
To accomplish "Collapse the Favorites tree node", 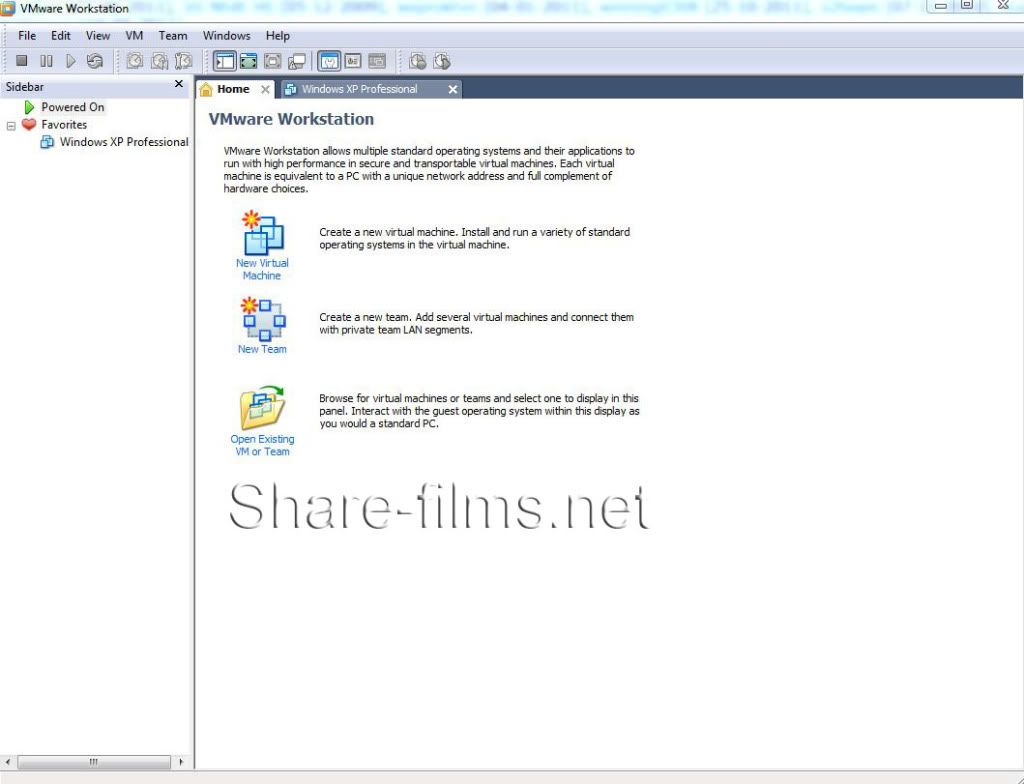I will [10, 125].
